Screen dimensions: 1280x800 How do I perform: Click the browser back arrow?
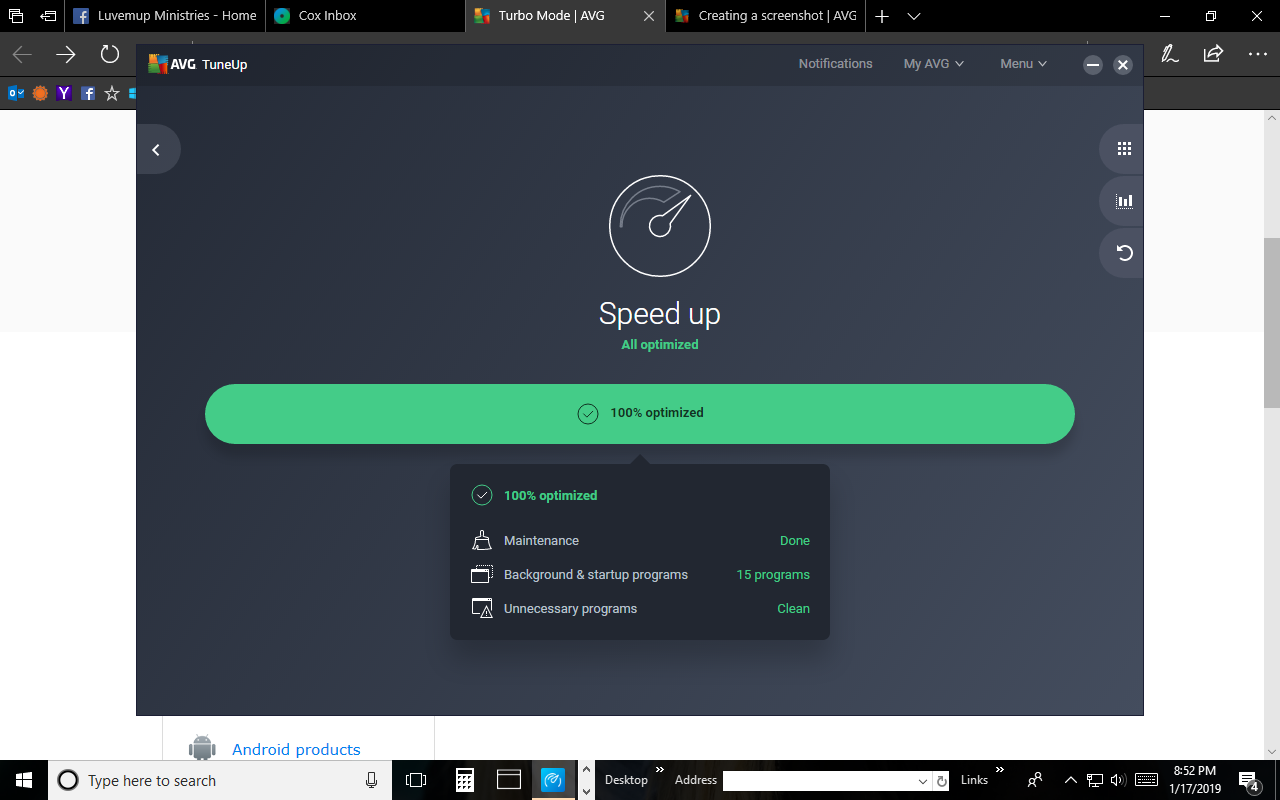coord(22,54)
